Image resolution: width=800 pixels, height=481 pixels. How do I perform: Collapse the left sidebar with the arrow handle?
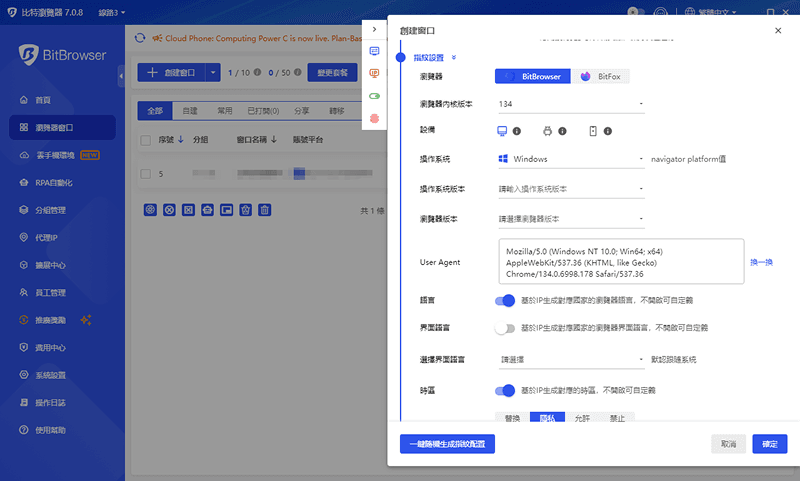(121, 75)
